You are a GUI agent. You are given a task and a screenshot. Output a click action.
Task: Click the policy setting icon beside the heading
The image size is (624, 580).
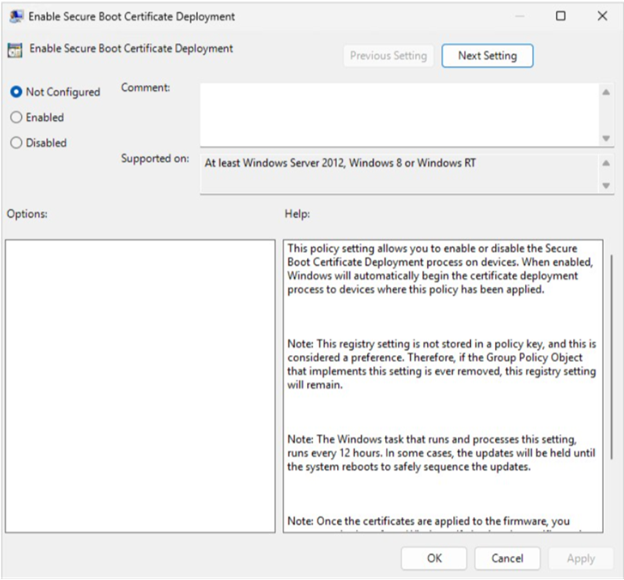coord(14,50)
